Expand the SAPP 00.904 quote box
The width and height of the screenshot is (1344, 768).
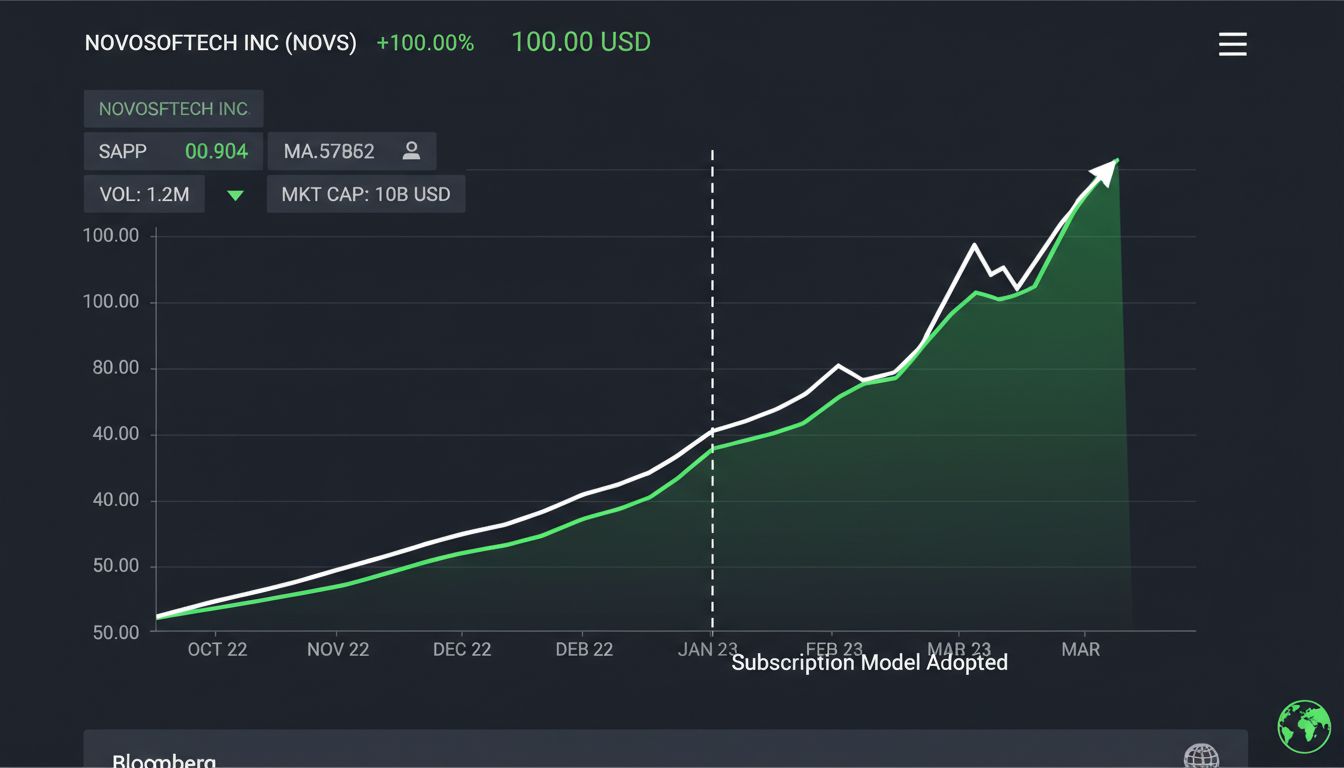click(172, 150)
